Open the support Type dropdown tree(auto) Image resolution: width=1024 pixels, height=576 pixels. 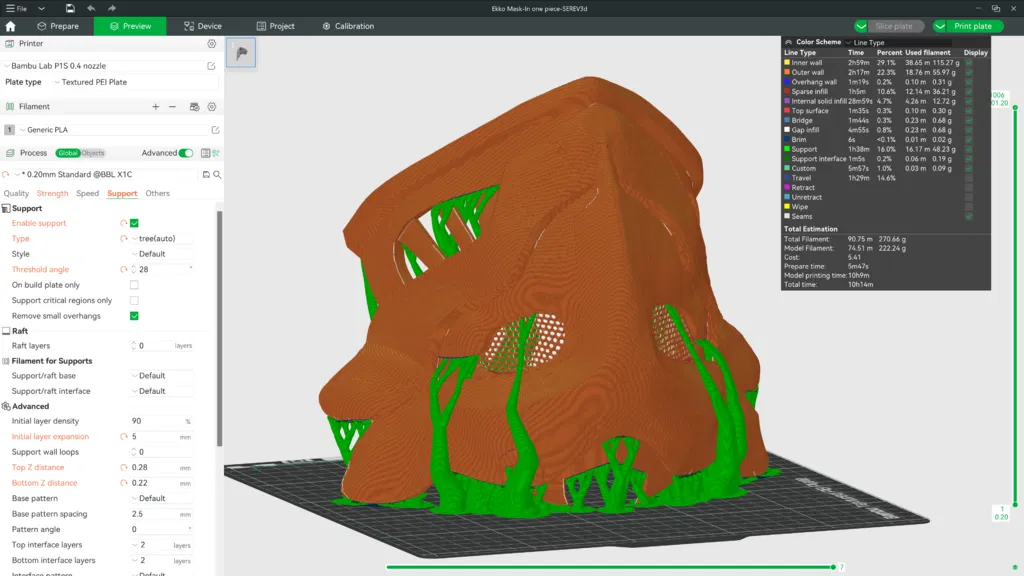click(162, 238)
